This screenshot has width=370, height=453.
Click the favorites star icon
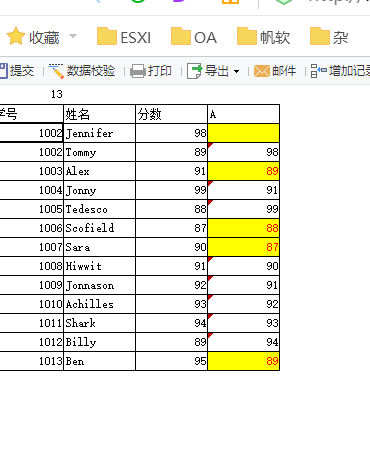(16, 36)
